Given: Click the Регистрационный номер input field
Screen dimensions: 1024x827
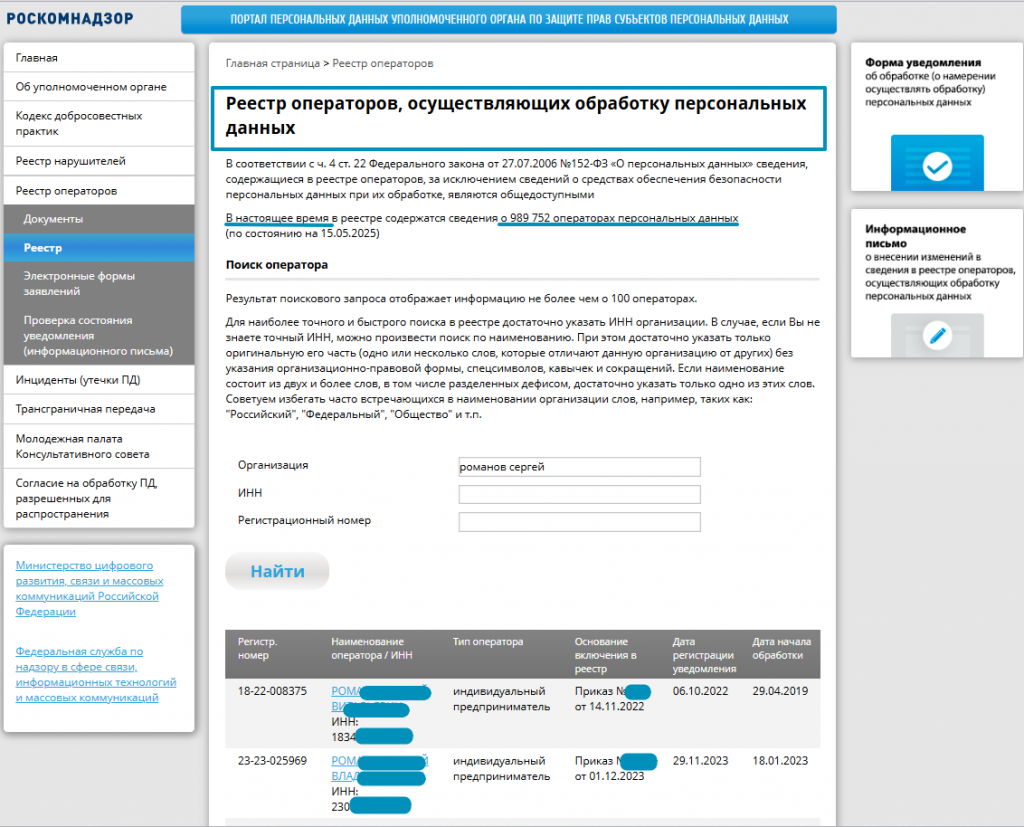Looking at the screenshot, I should (579, 522).
